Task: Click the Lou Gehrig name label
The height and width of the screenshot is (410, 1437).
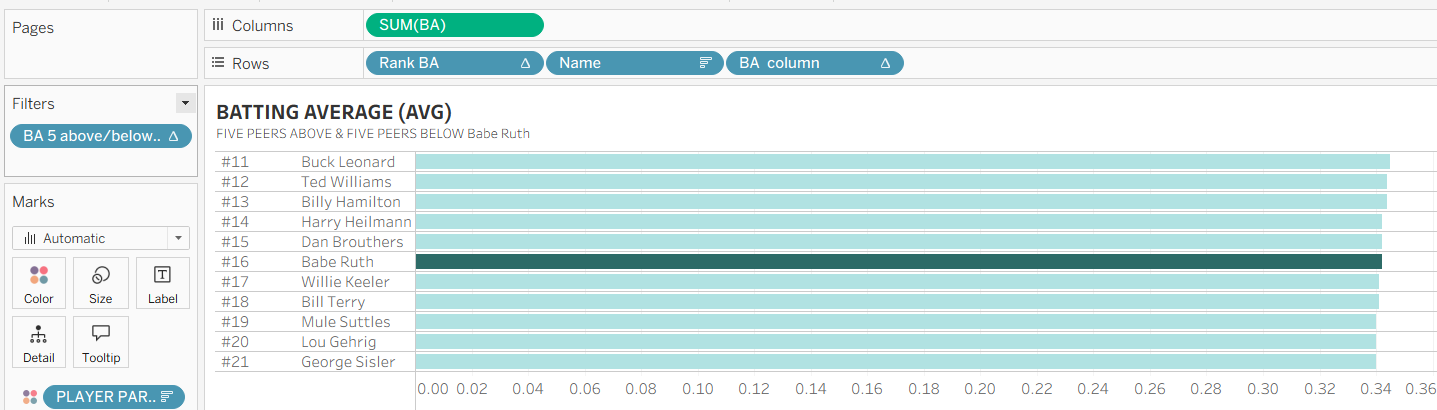Action: click(x=339, y=342)
